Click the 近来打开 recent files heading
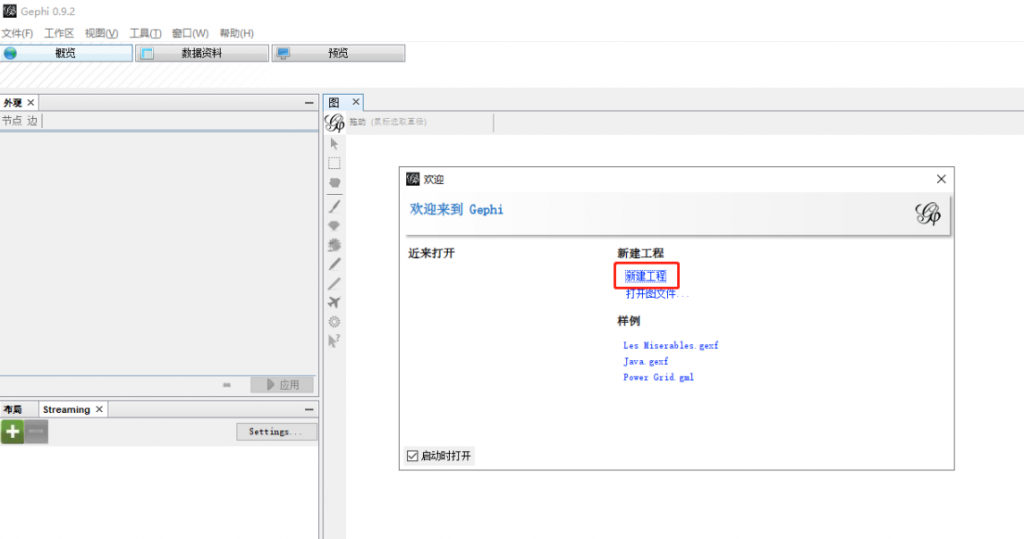 point(432,253)
